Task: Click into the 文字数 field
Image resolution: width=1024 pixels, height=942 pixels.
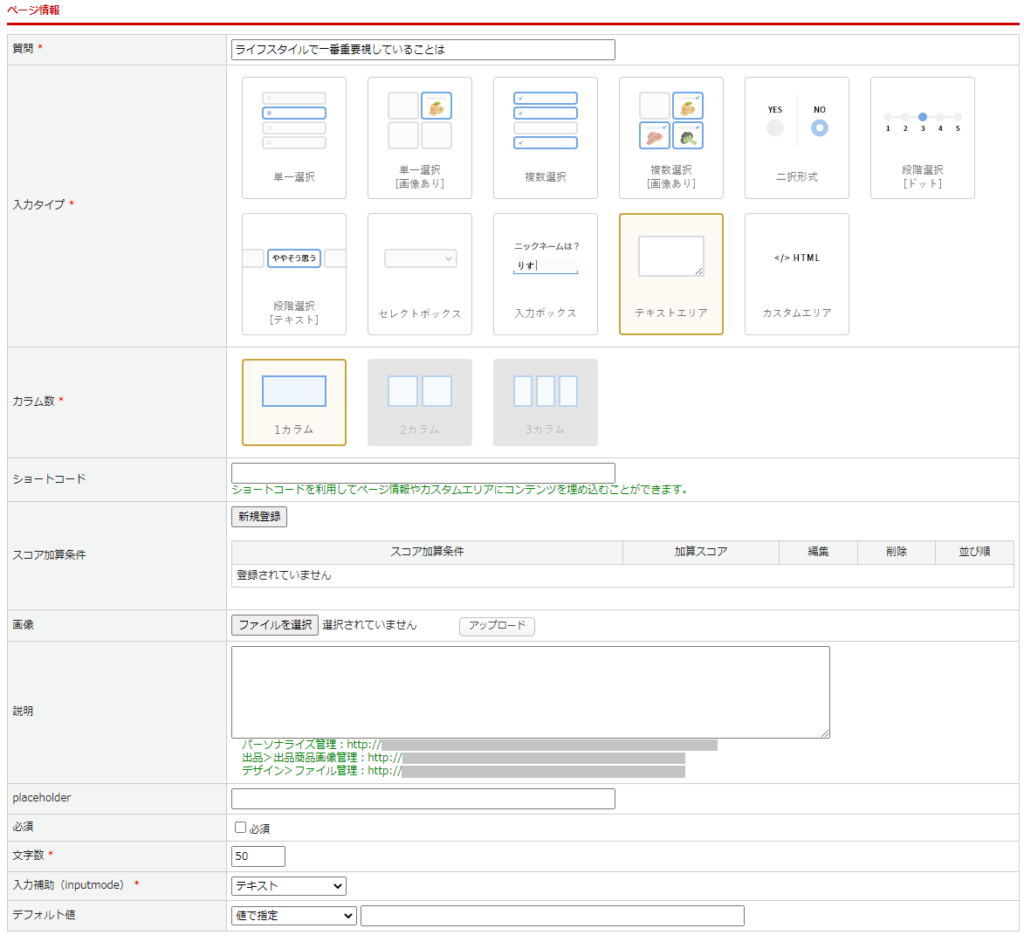Action: [x=258, y=856]
